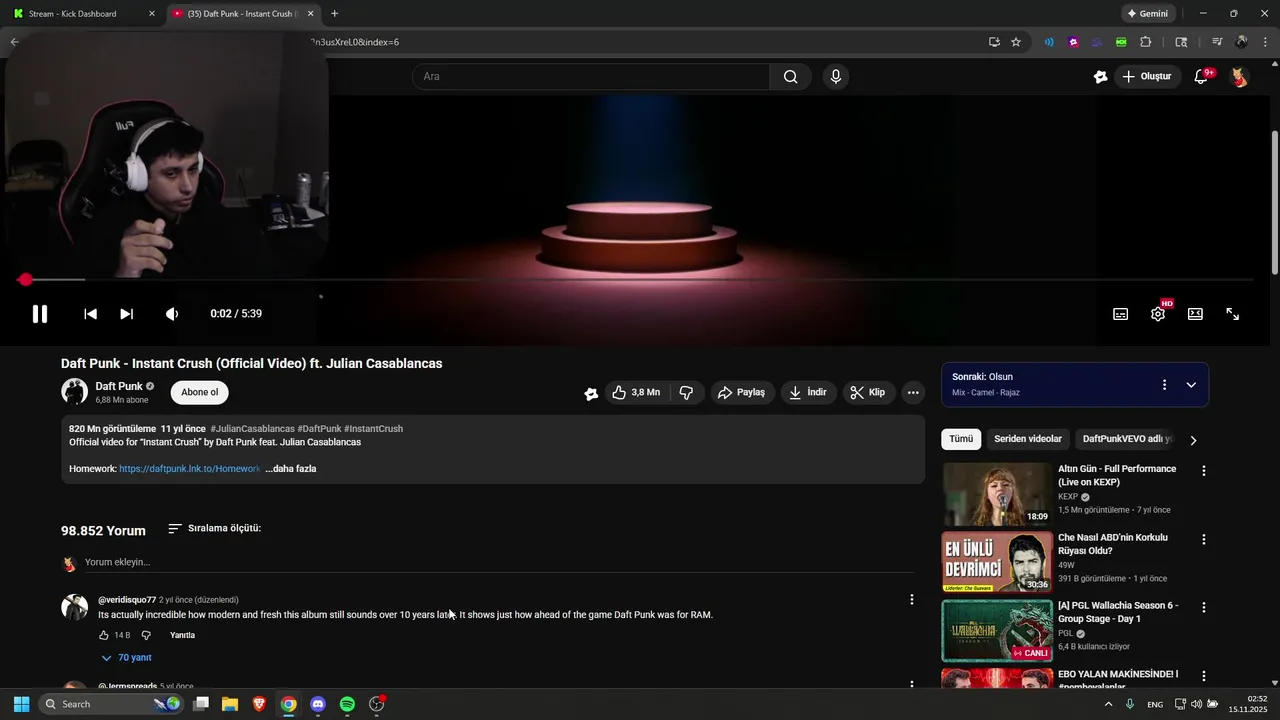Skip to the previous video in playlist
This screenshot has height=720, width=1280.
pos(90,314)
